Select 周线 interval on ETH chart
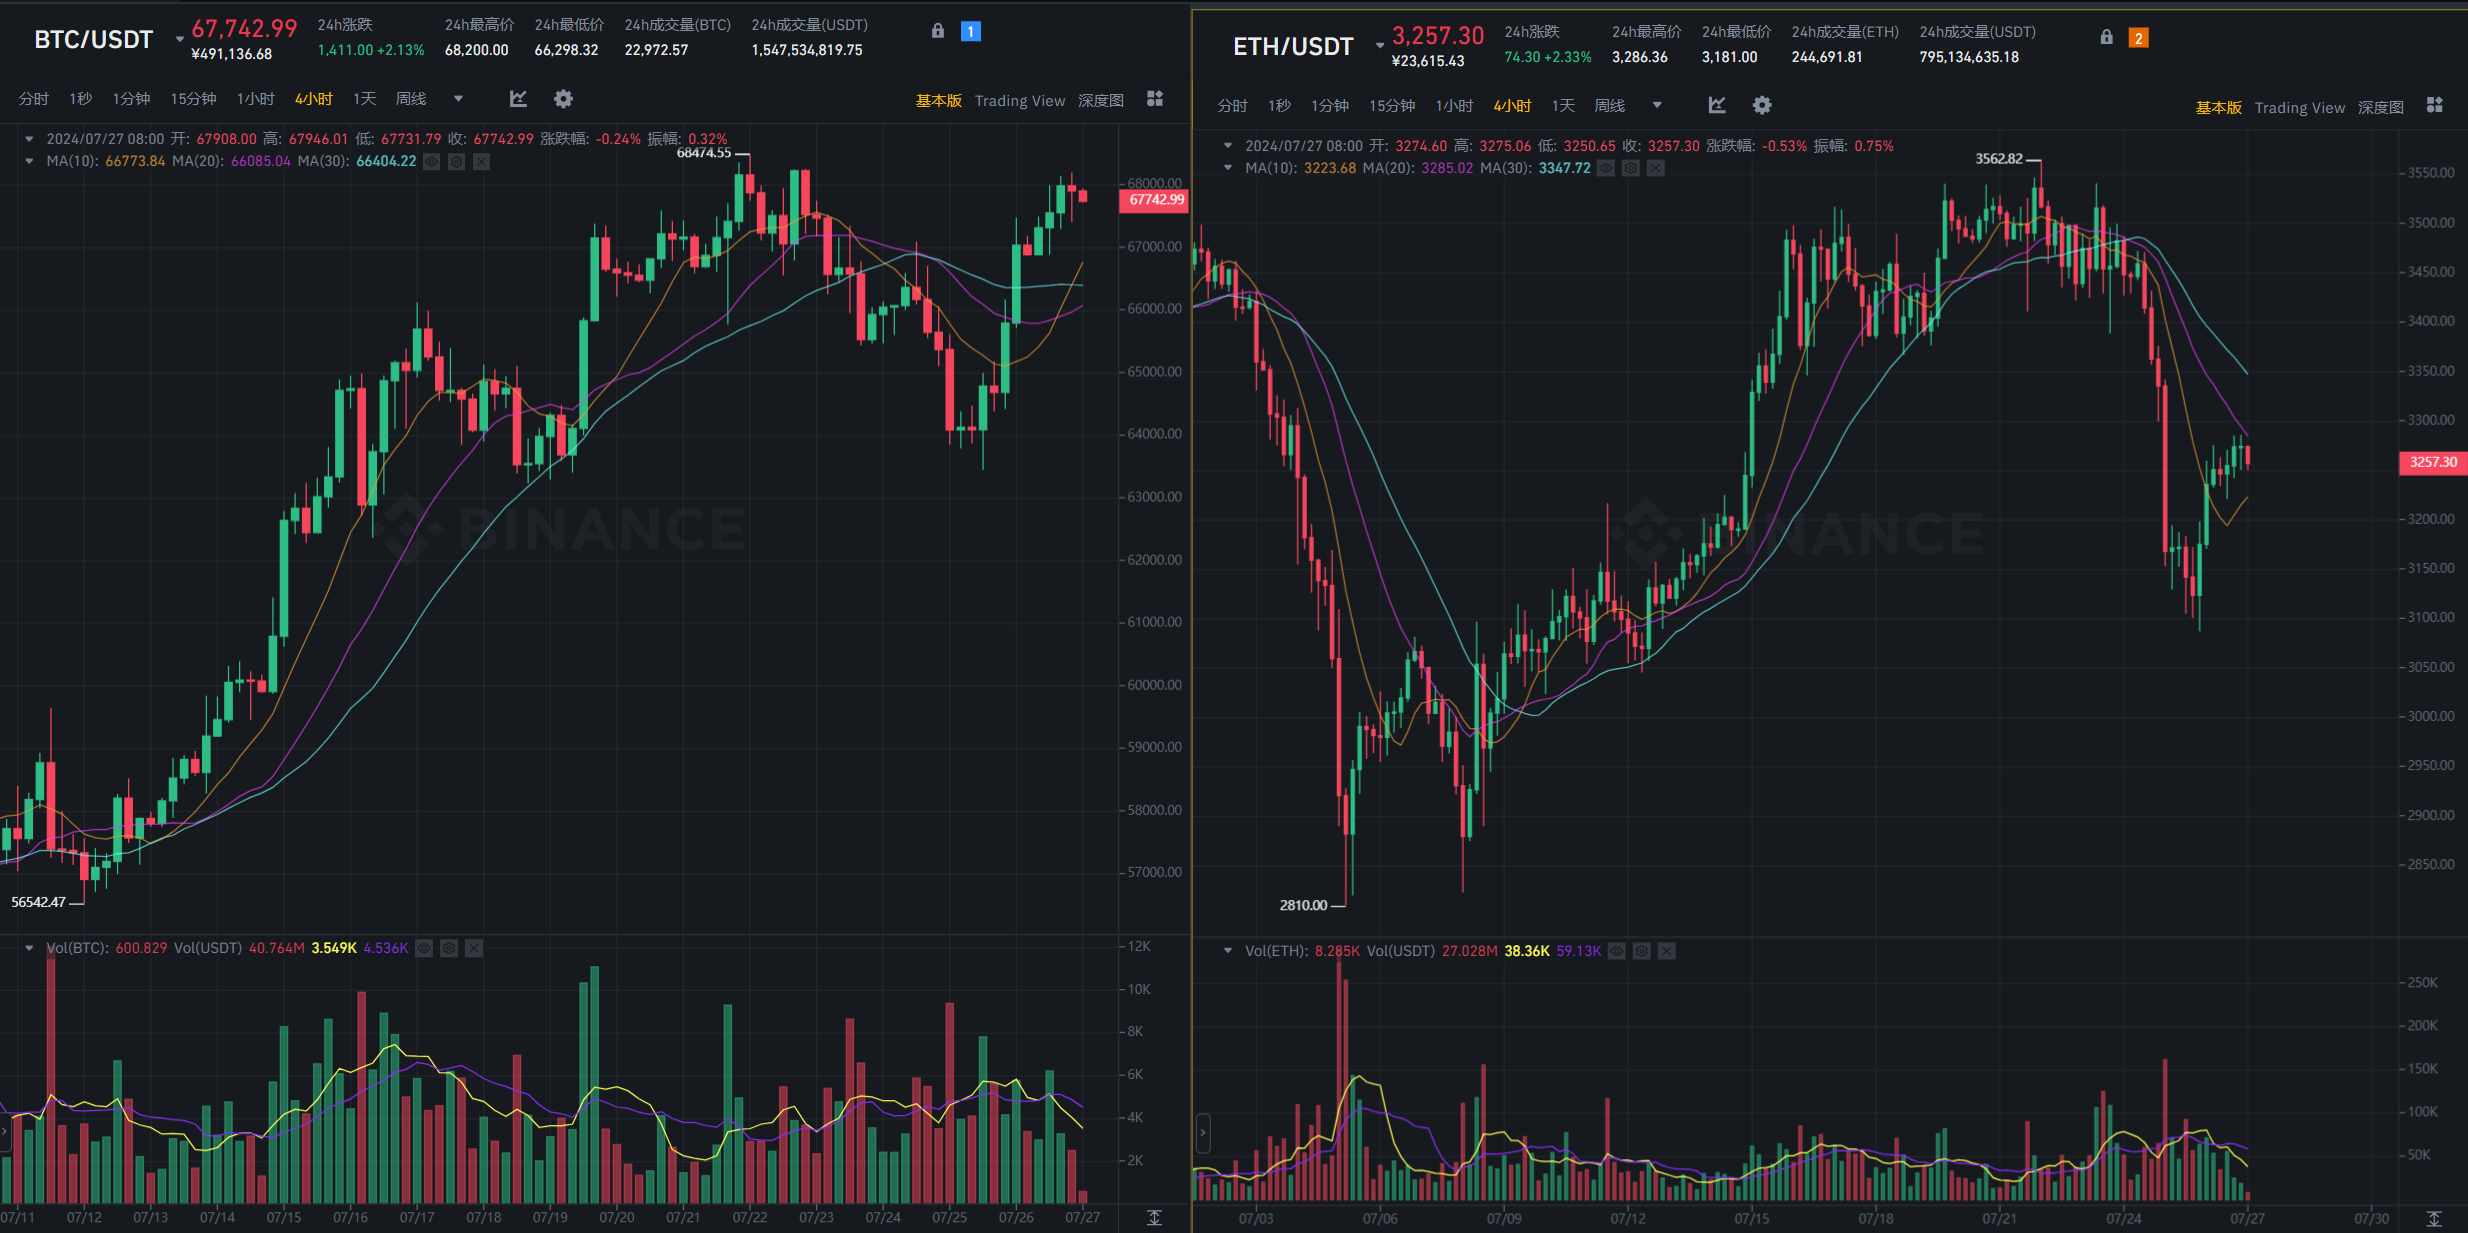 pos(1610,106)
